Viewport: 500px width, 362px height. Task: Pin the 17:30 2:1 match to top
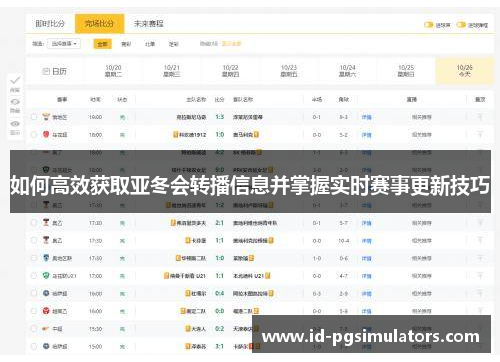click(480, 222)
